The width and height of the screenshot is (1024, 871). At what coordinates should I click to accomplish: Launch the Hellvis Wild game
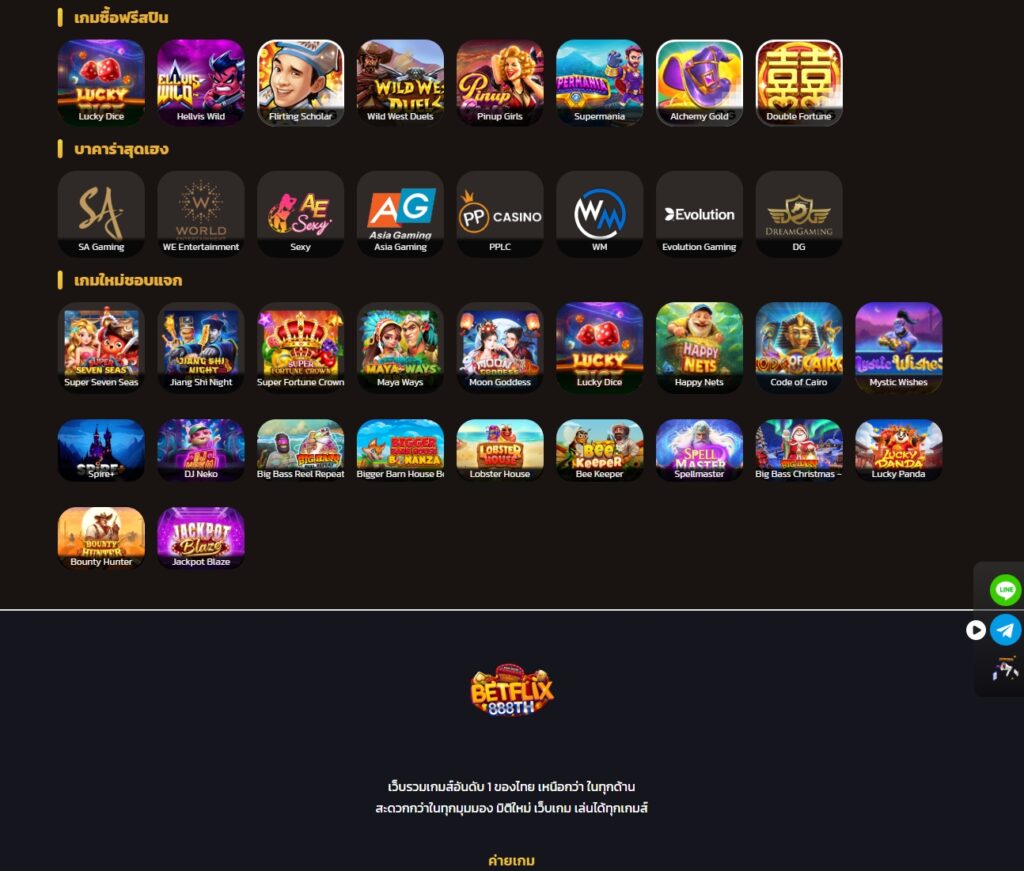[x=200, y=82]
